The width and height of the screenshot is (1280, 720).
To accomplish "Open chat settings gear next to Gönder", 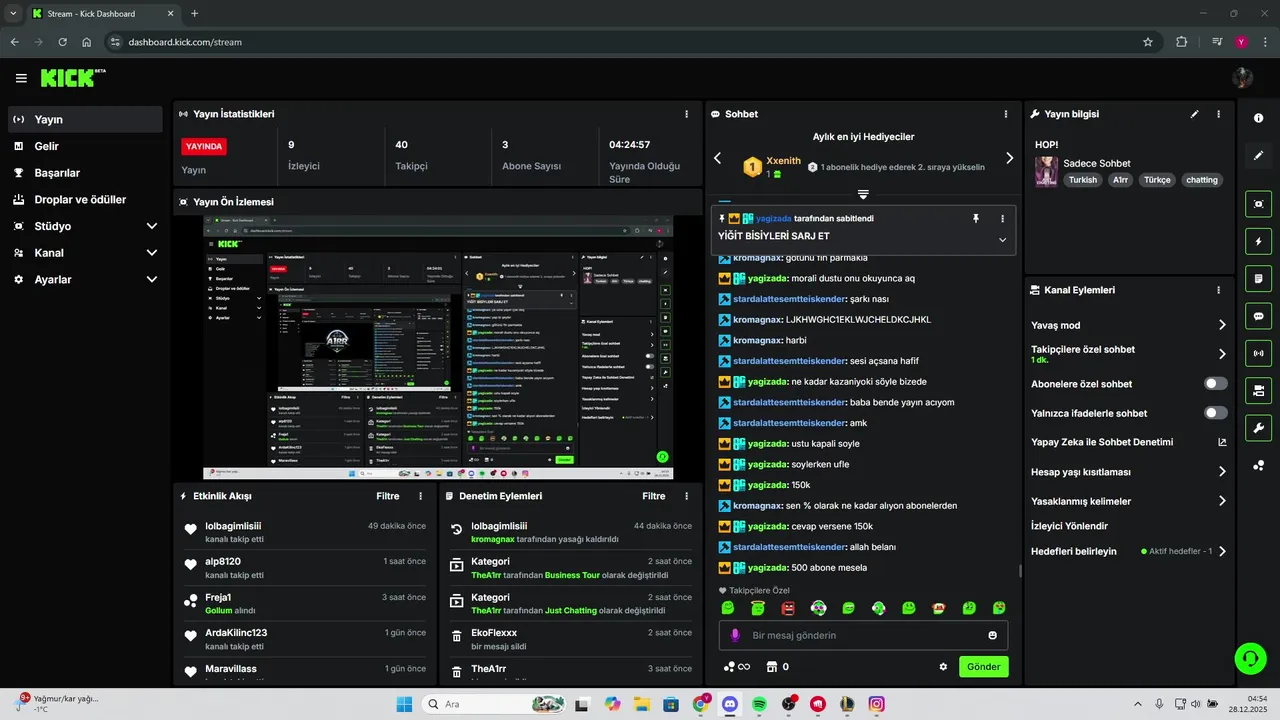I will click(943, 667).
